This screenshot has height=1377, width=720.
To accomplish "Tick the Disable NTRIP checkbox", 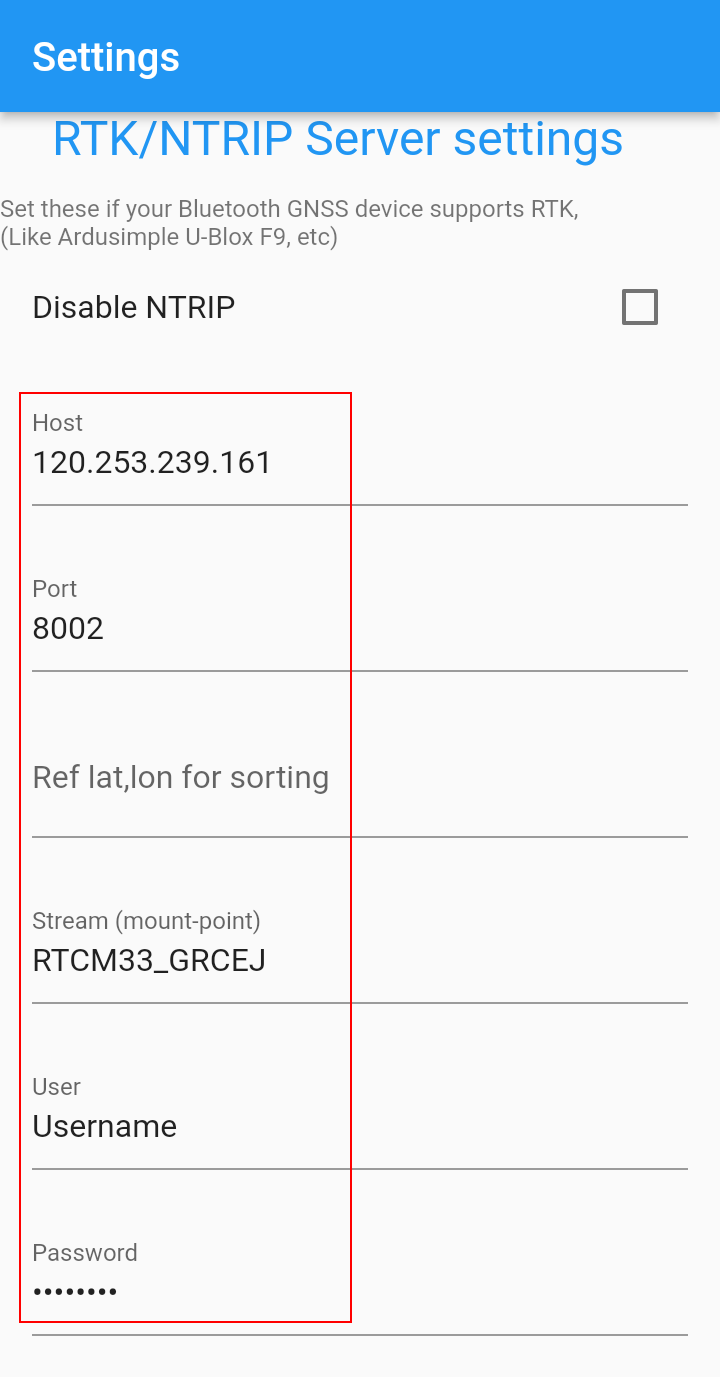I will click(x=640, y=307).
